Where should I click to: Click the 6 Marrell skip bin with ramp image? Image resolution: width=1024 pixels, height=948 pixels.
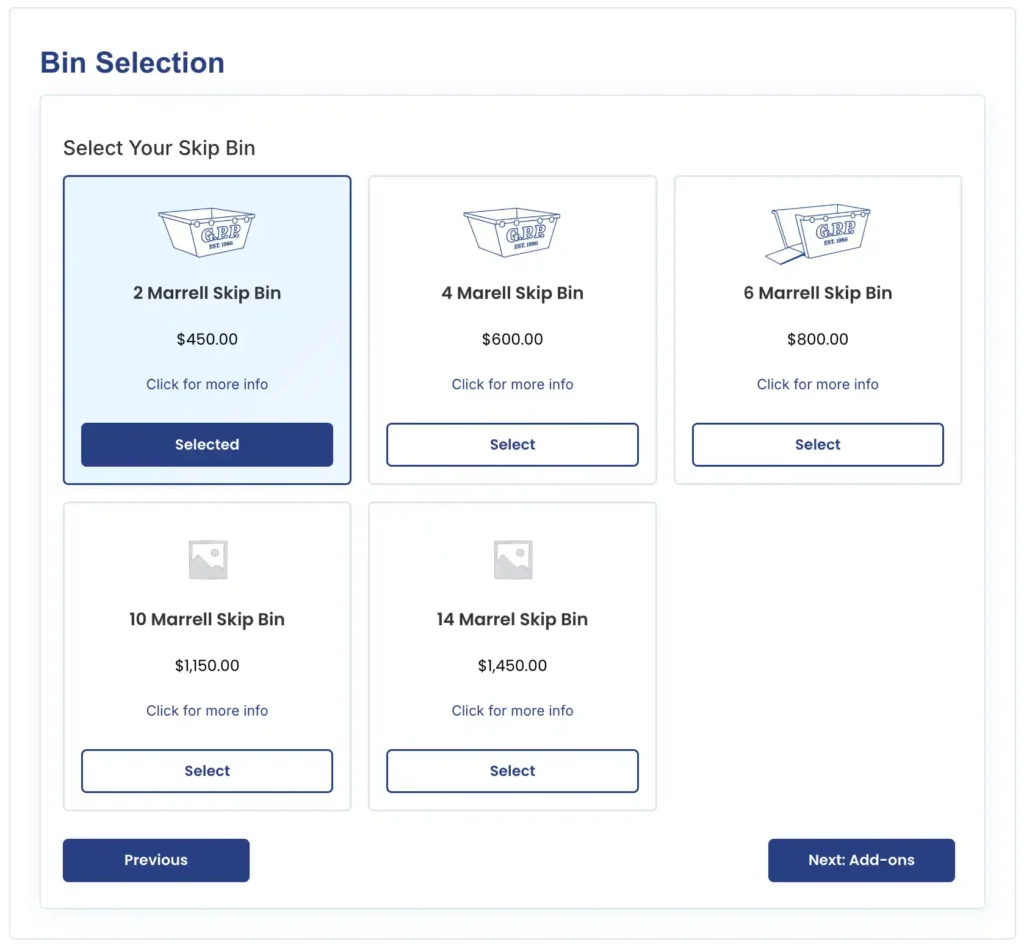(x=818, y=233)
